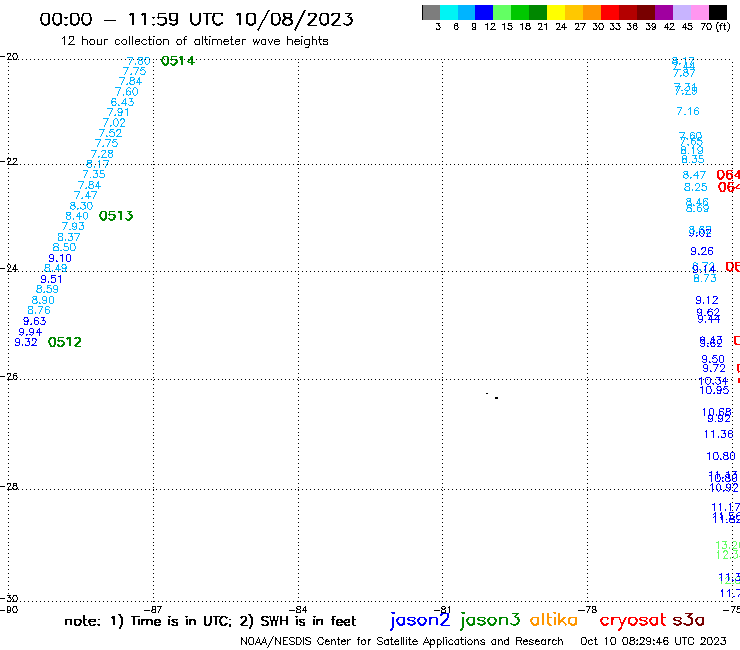Click the wave height value '7.02'

coord(114,123)
